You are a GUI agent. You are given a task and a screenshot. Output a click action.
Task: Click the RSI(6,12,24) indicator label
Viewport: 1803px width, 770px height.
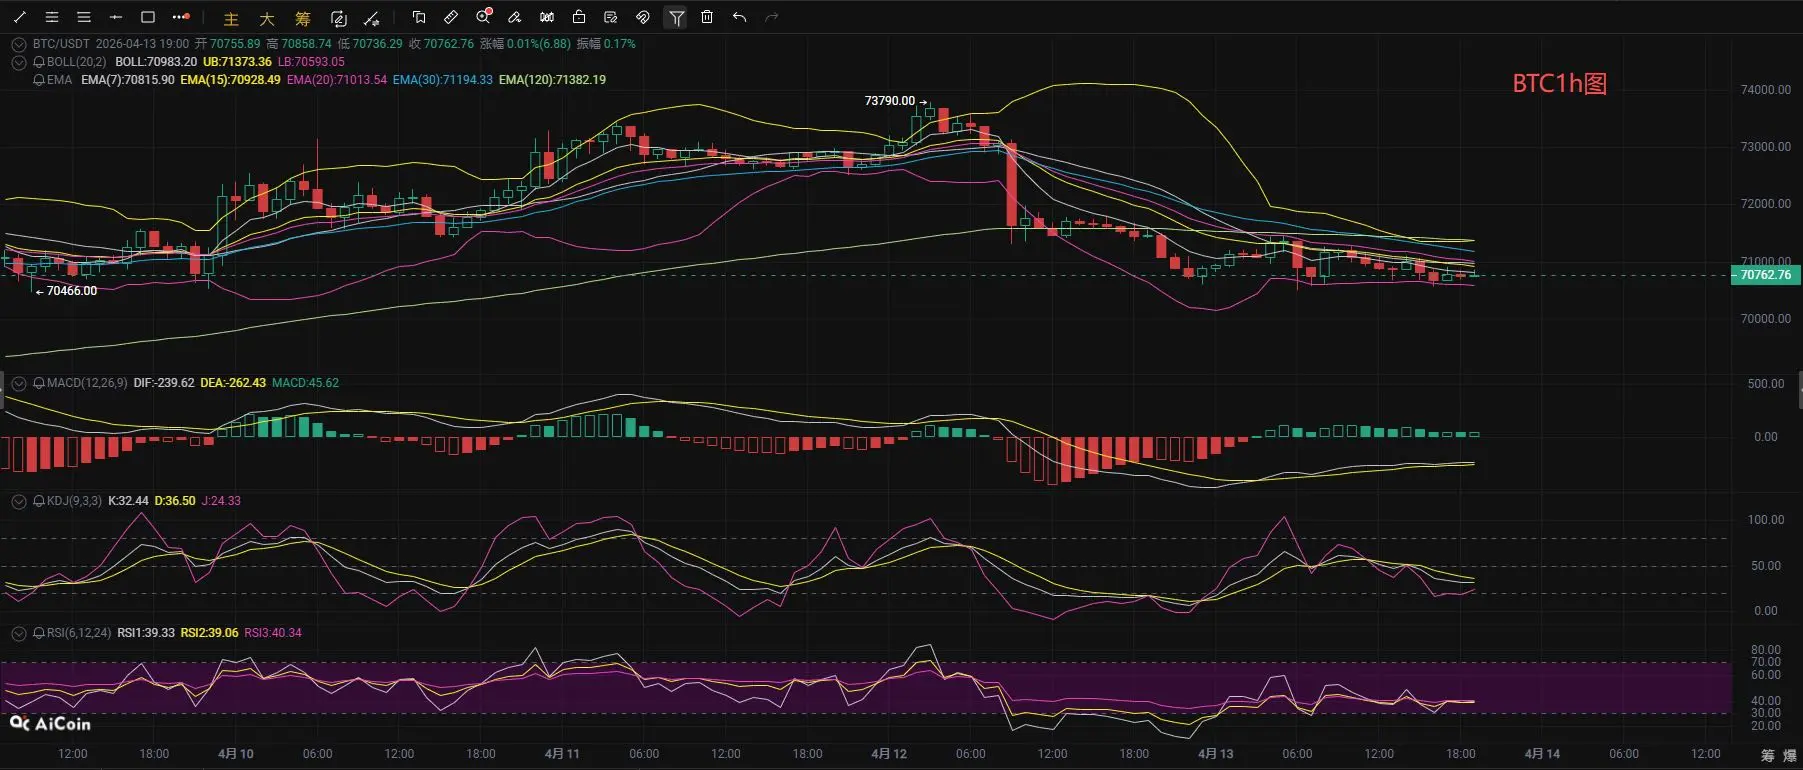pos(79,633)
